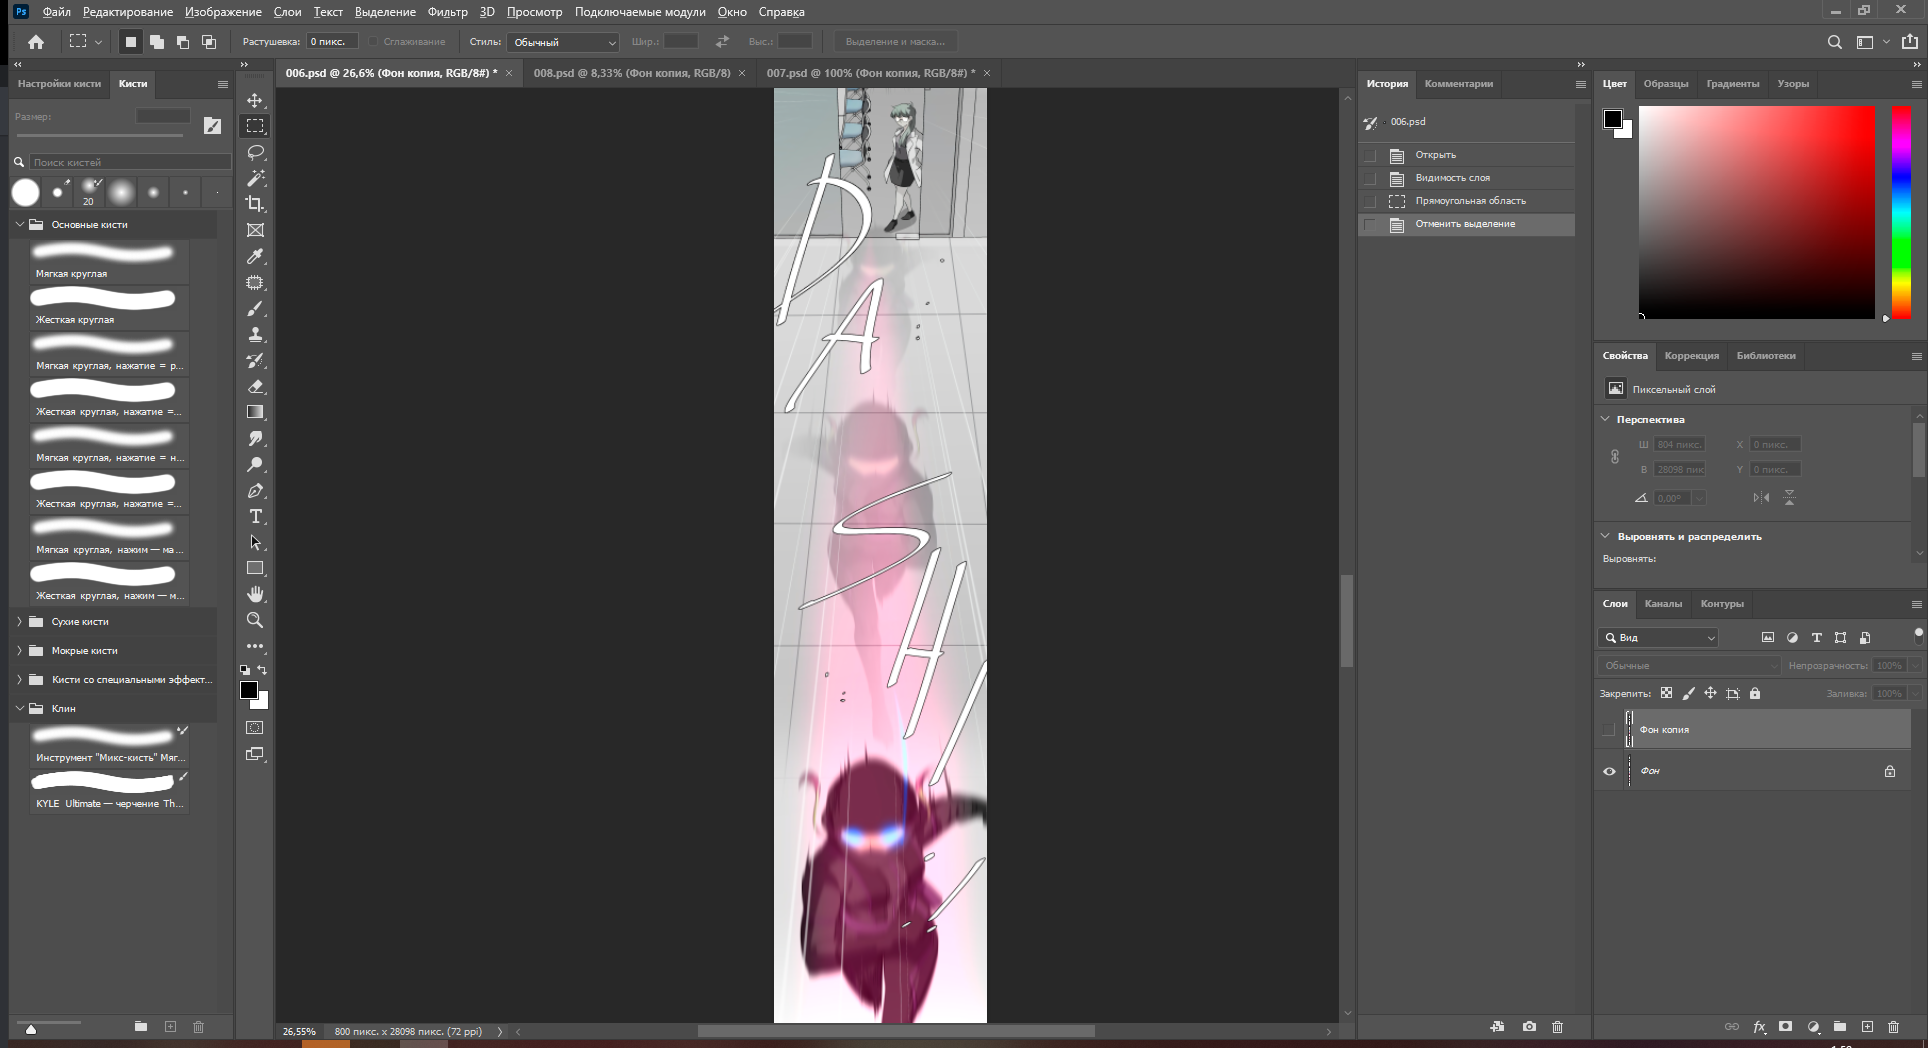Collapse the Перспектива section in Properties
Image resolution: width=1928 pixels, height=1048 pixels.
(x=1606, y=419)
